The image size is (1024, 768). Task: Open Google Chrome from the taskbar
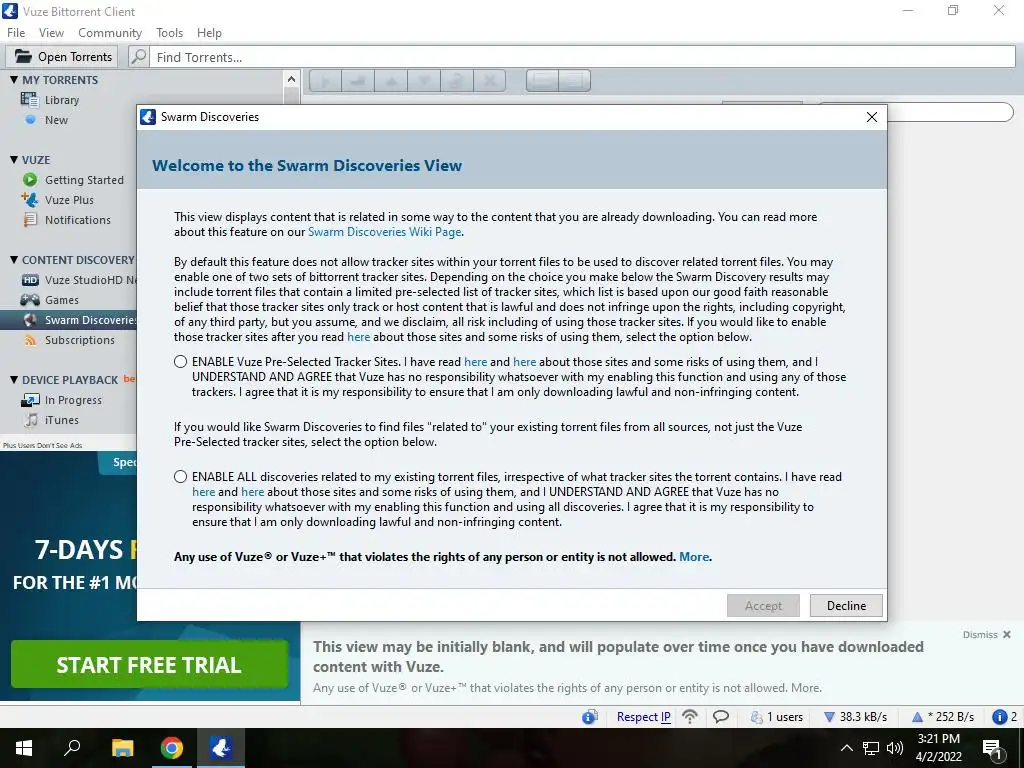172,748
